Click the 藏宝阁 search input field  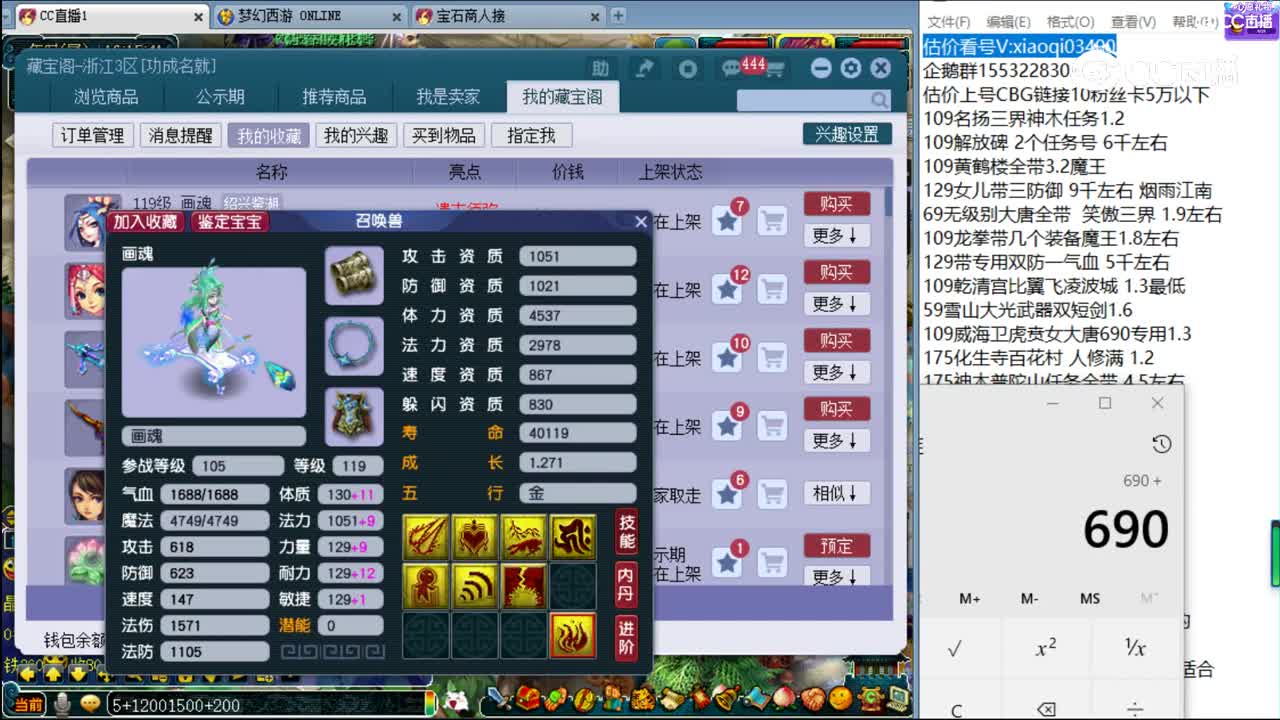pyautogui.click(x=803, y=100)
